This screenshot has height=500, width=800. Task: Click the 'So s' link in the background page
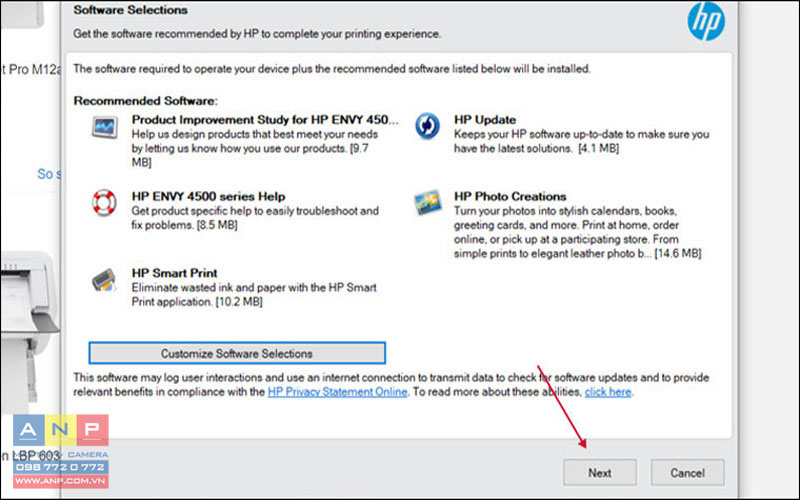coord(48,174)
